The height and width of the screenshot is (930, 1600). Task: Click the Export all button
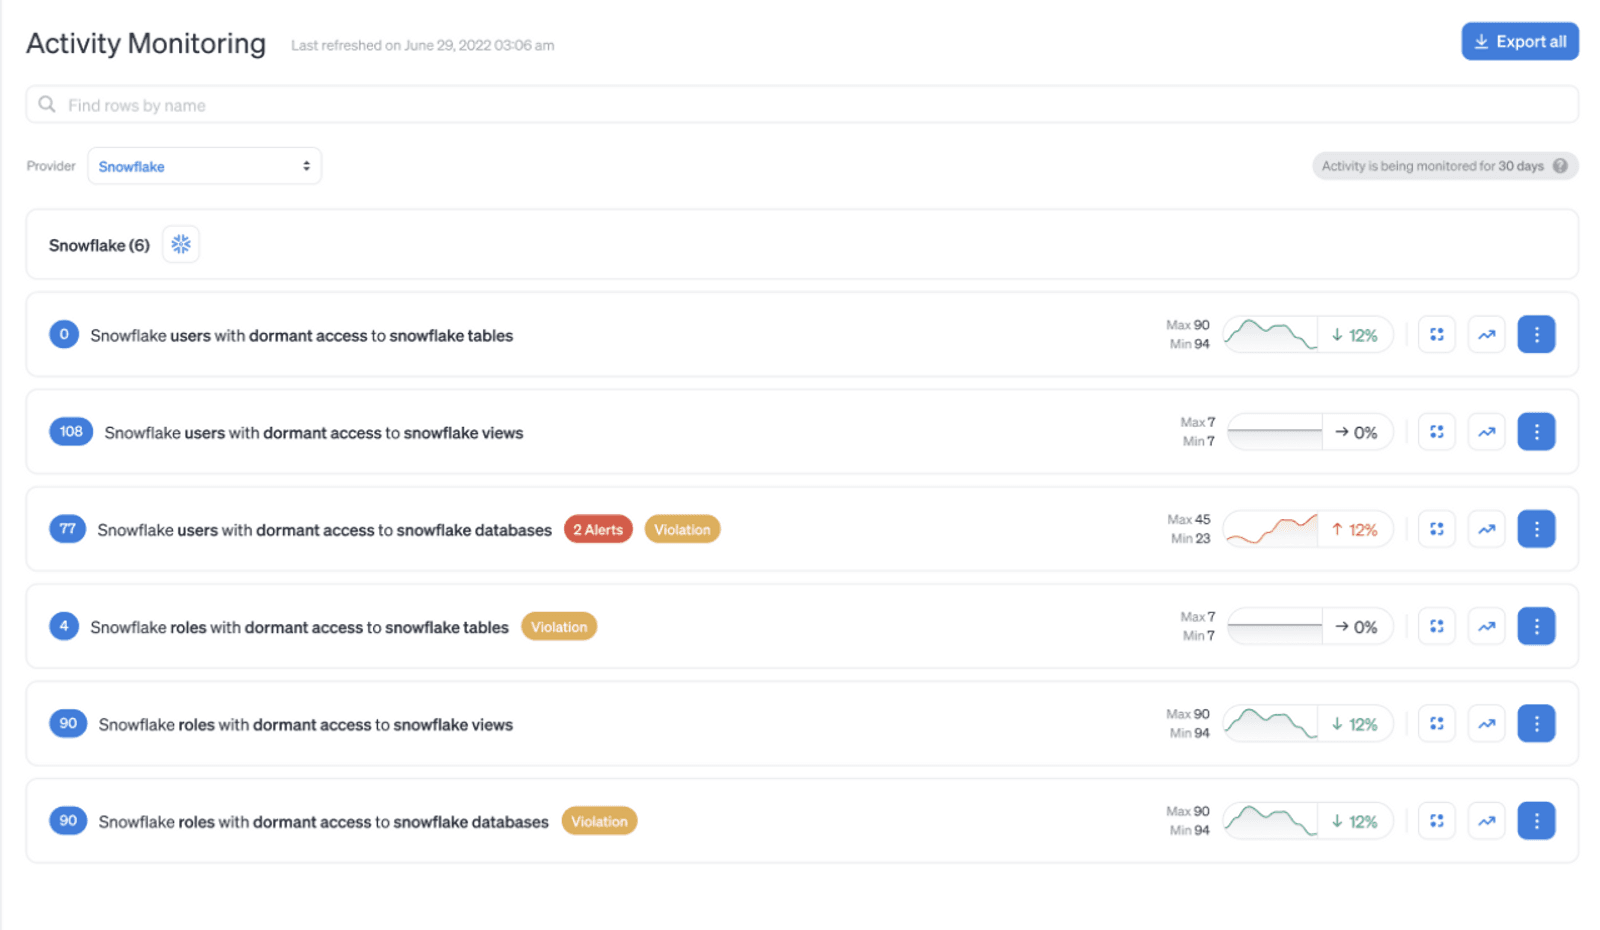(x=1519, y=42)
